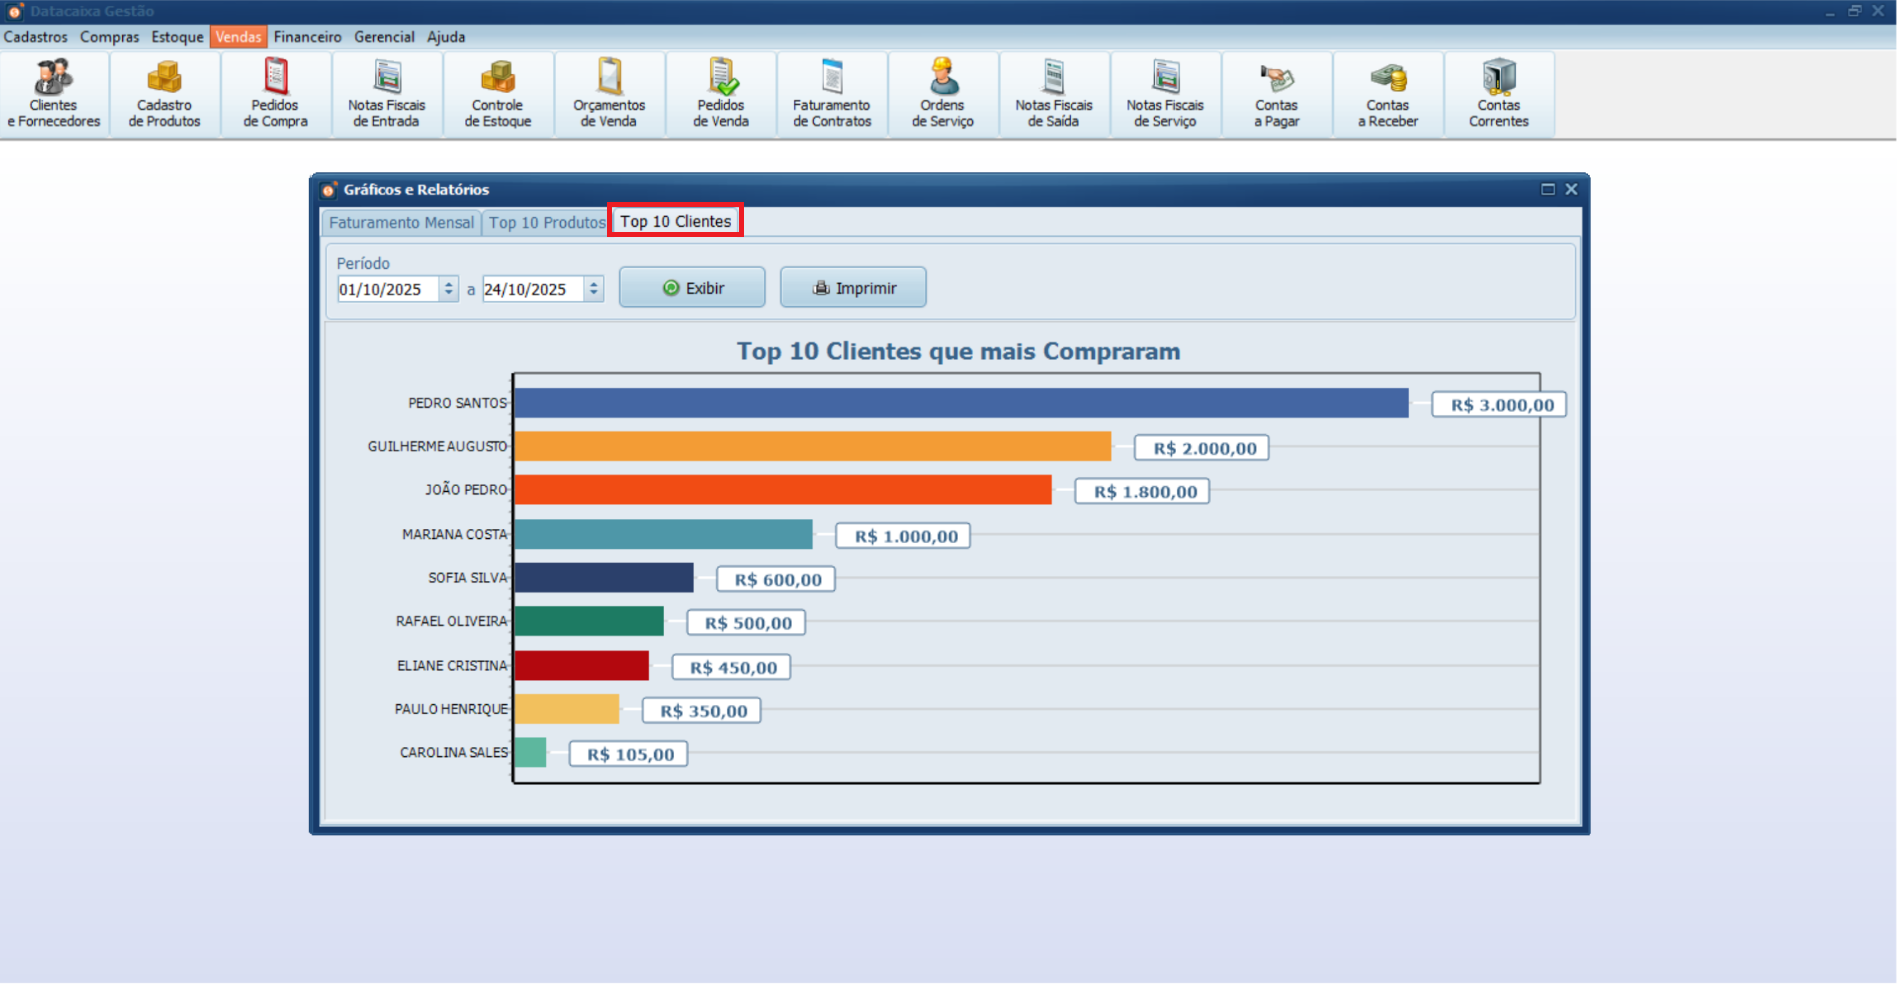Click the Exibir button
1897x984 pixels.
point(691,287)
